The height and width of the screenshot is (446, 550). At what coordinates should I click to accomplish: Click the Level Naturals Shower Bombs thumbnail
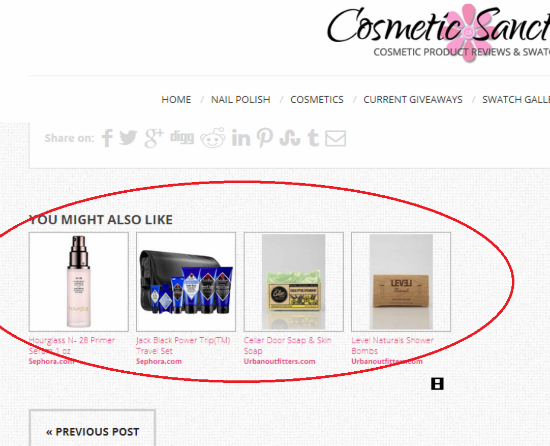pos(401,282)
